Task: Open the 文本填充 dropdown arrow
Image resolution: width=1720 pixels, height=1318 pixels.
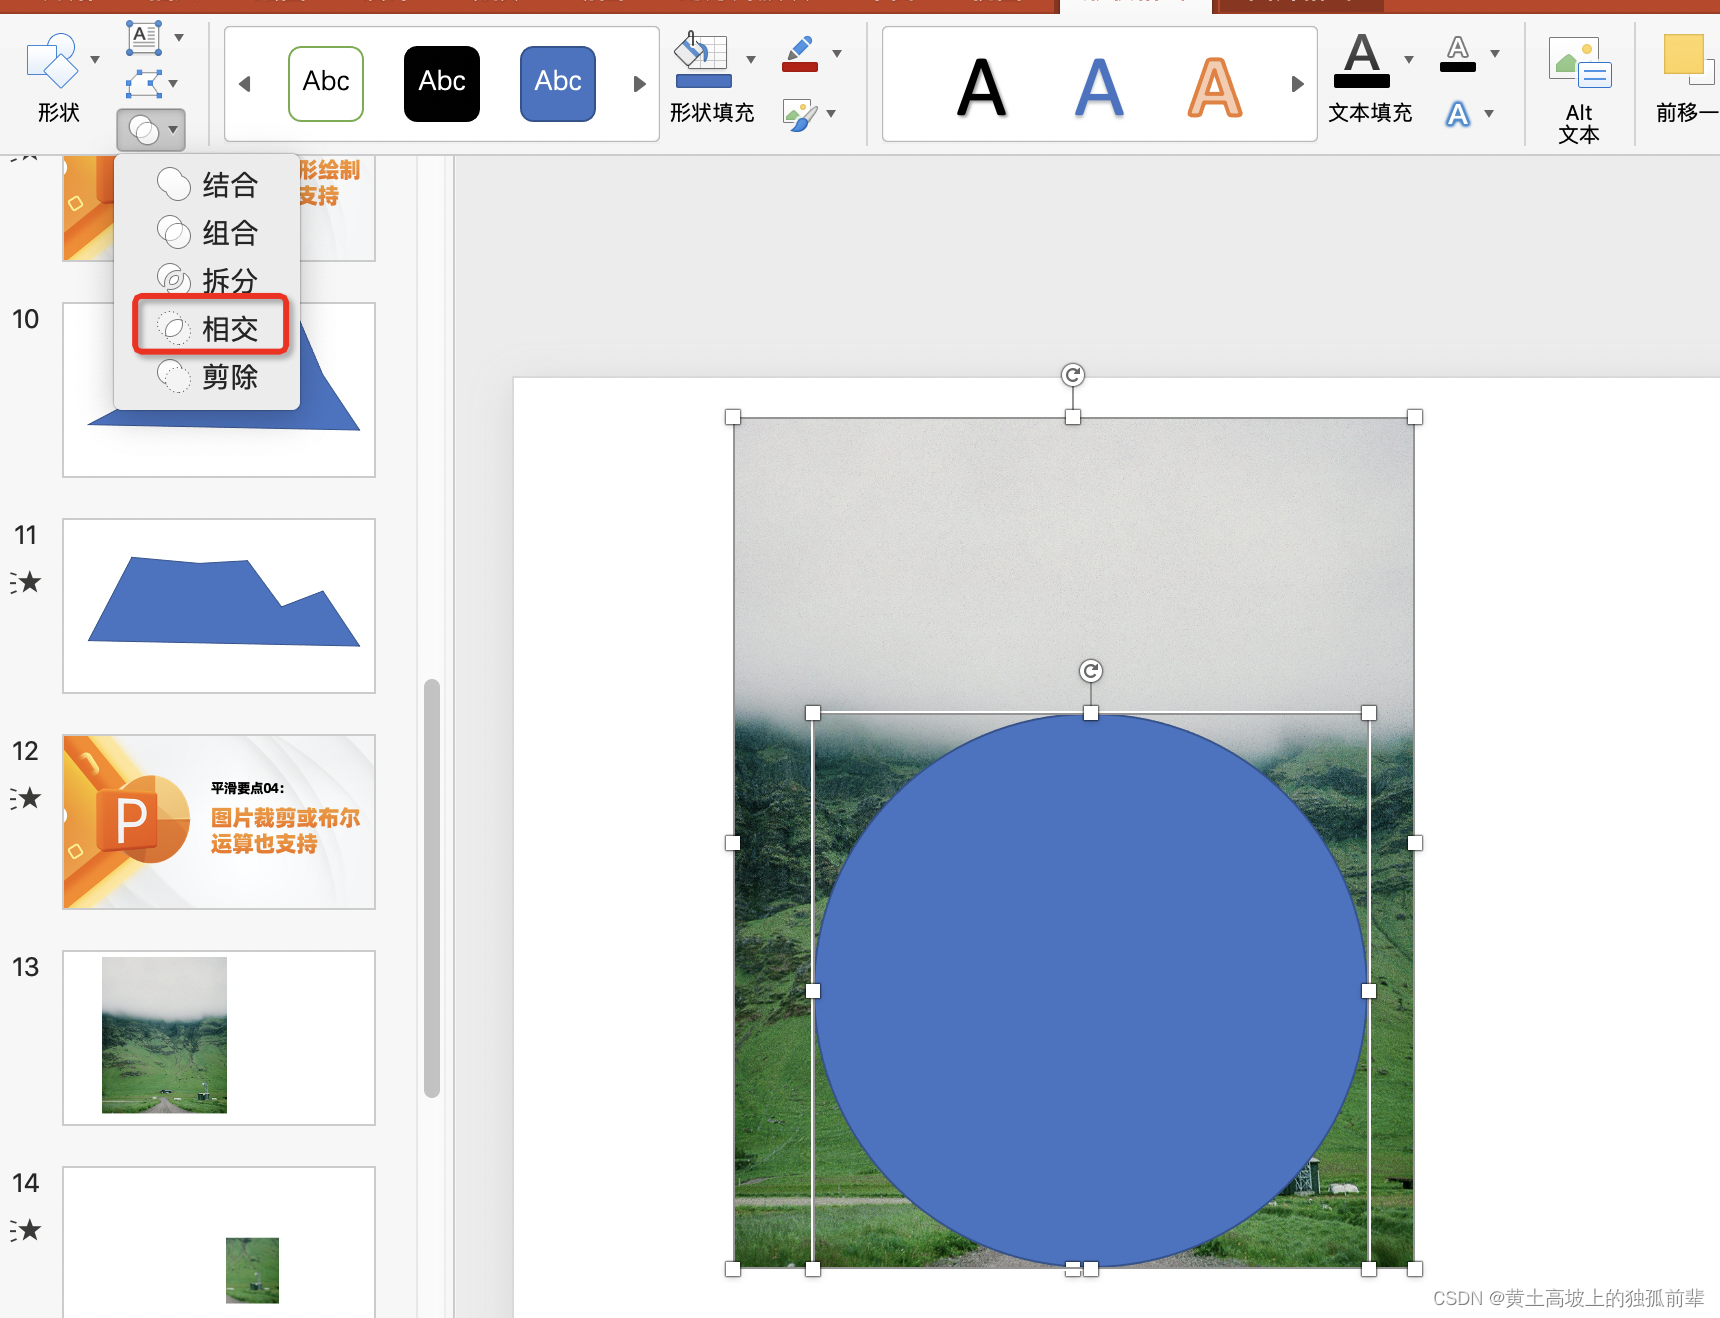Action: click(1409, 59)
